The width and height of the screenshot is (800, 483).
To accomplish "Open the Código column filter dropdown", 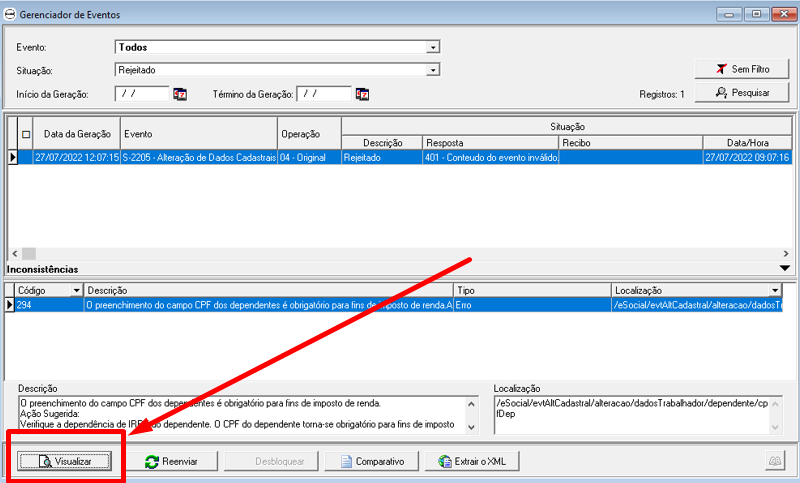I will [77, 290].
